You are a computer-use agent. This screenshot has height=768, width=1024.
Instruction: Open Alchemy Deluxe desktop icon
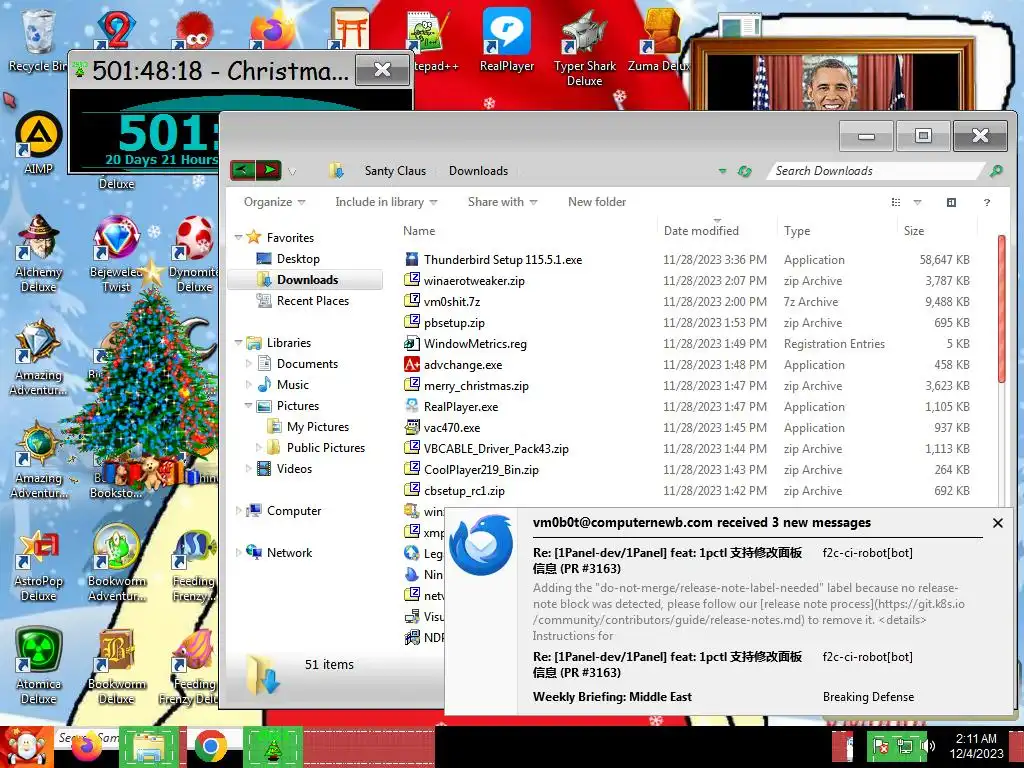(x=38, y=253)
